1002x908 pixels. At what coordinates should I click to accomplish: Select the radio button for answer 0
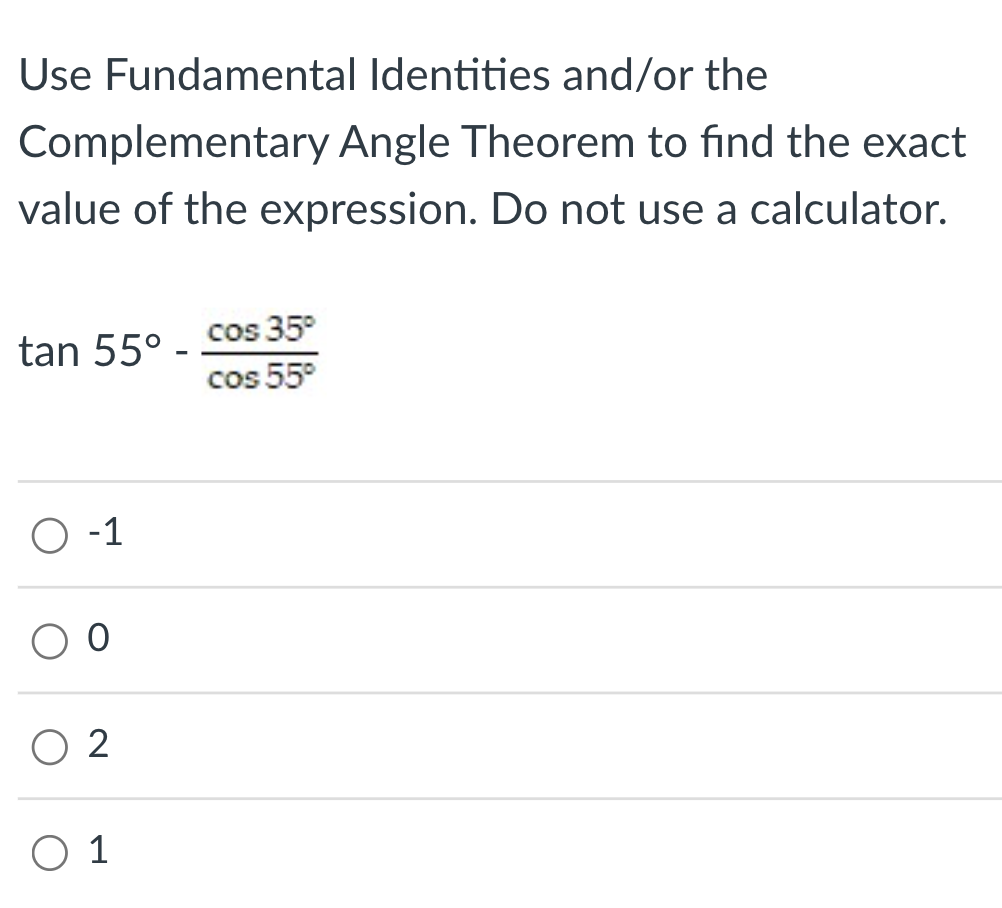(x=48, y=642)
